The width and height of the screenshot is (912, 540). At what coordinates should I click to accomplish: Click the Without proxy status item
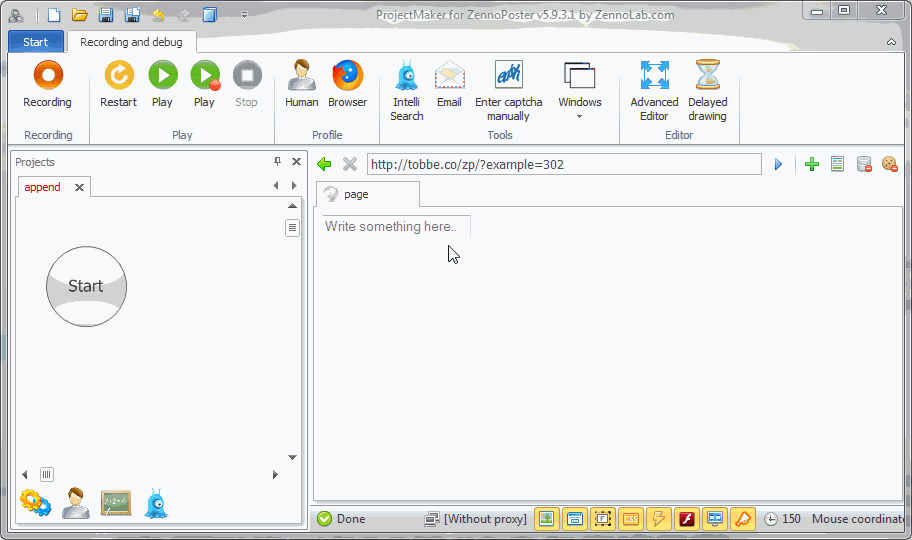[475, 518]
